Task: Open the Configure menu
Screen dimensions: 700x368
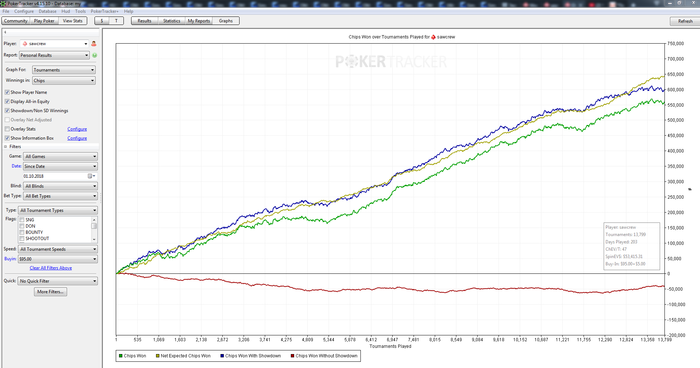Action: (24, 11)
